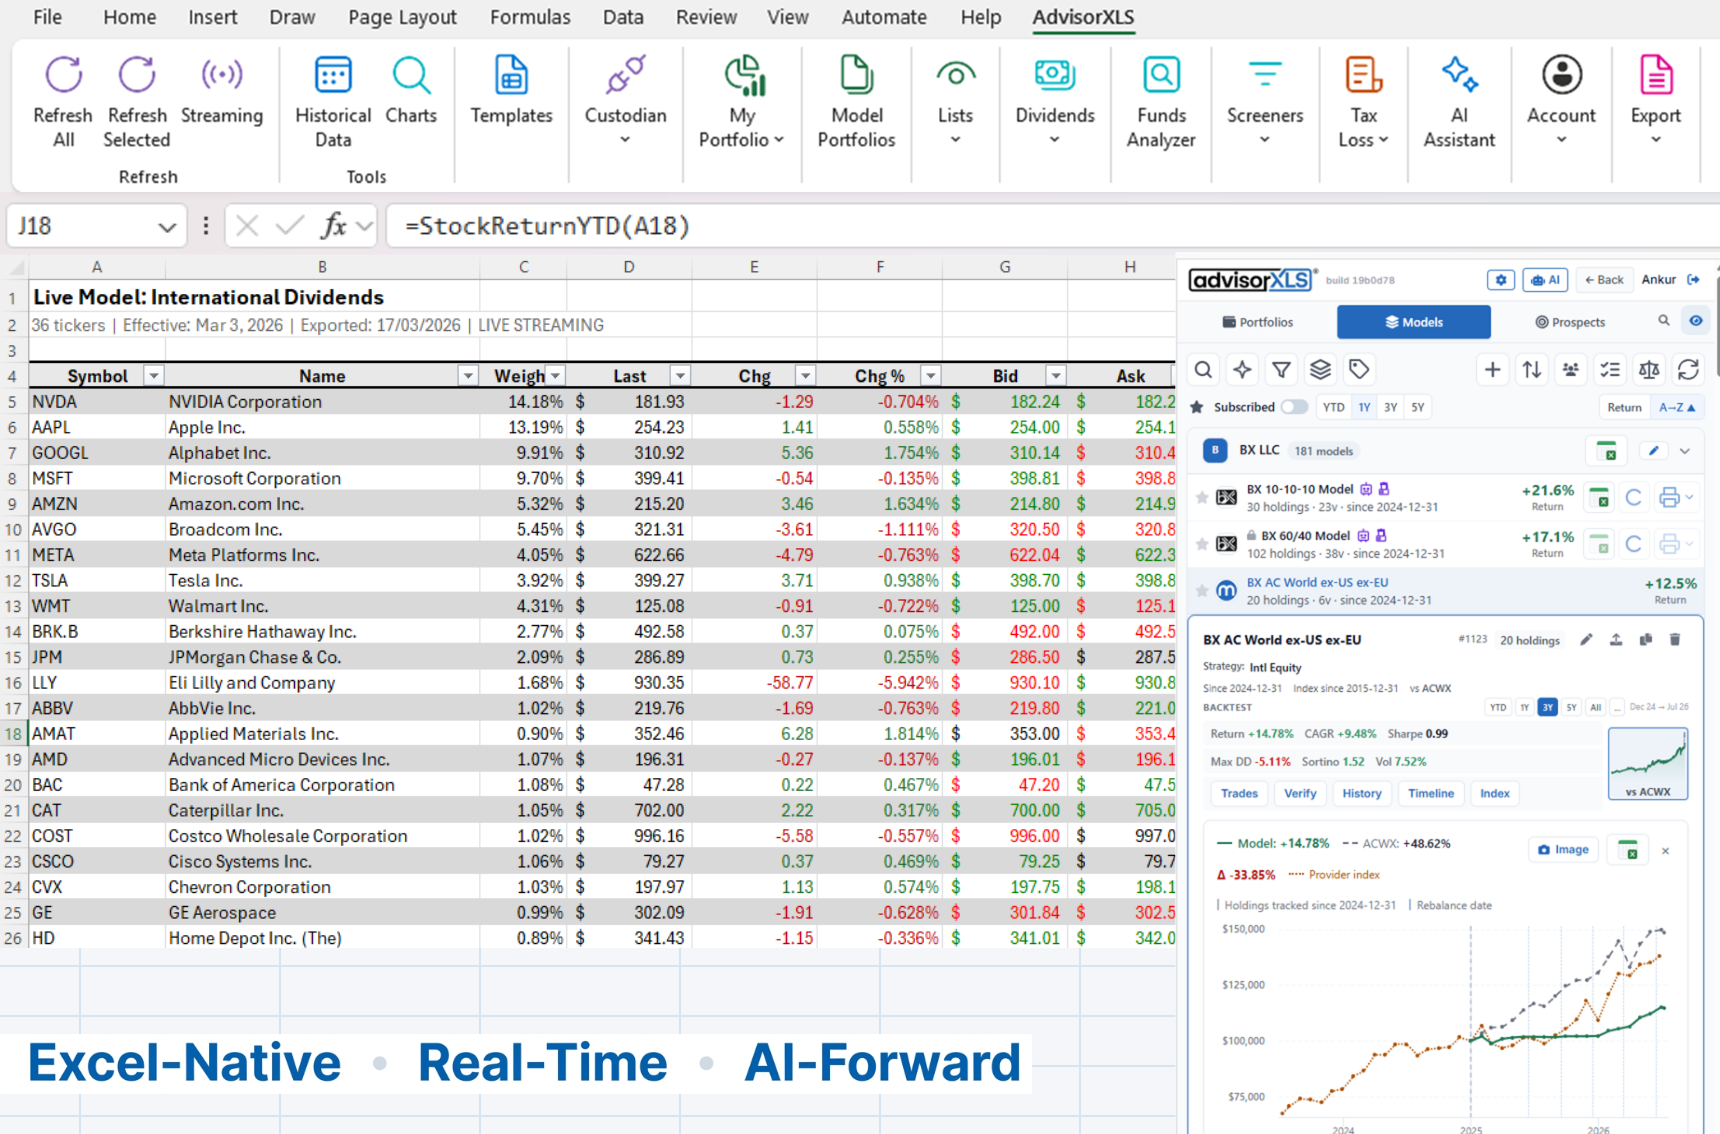The image size is (1720, 1134).
Task: Open the Templates tool
Action: [x=511, y=90]
